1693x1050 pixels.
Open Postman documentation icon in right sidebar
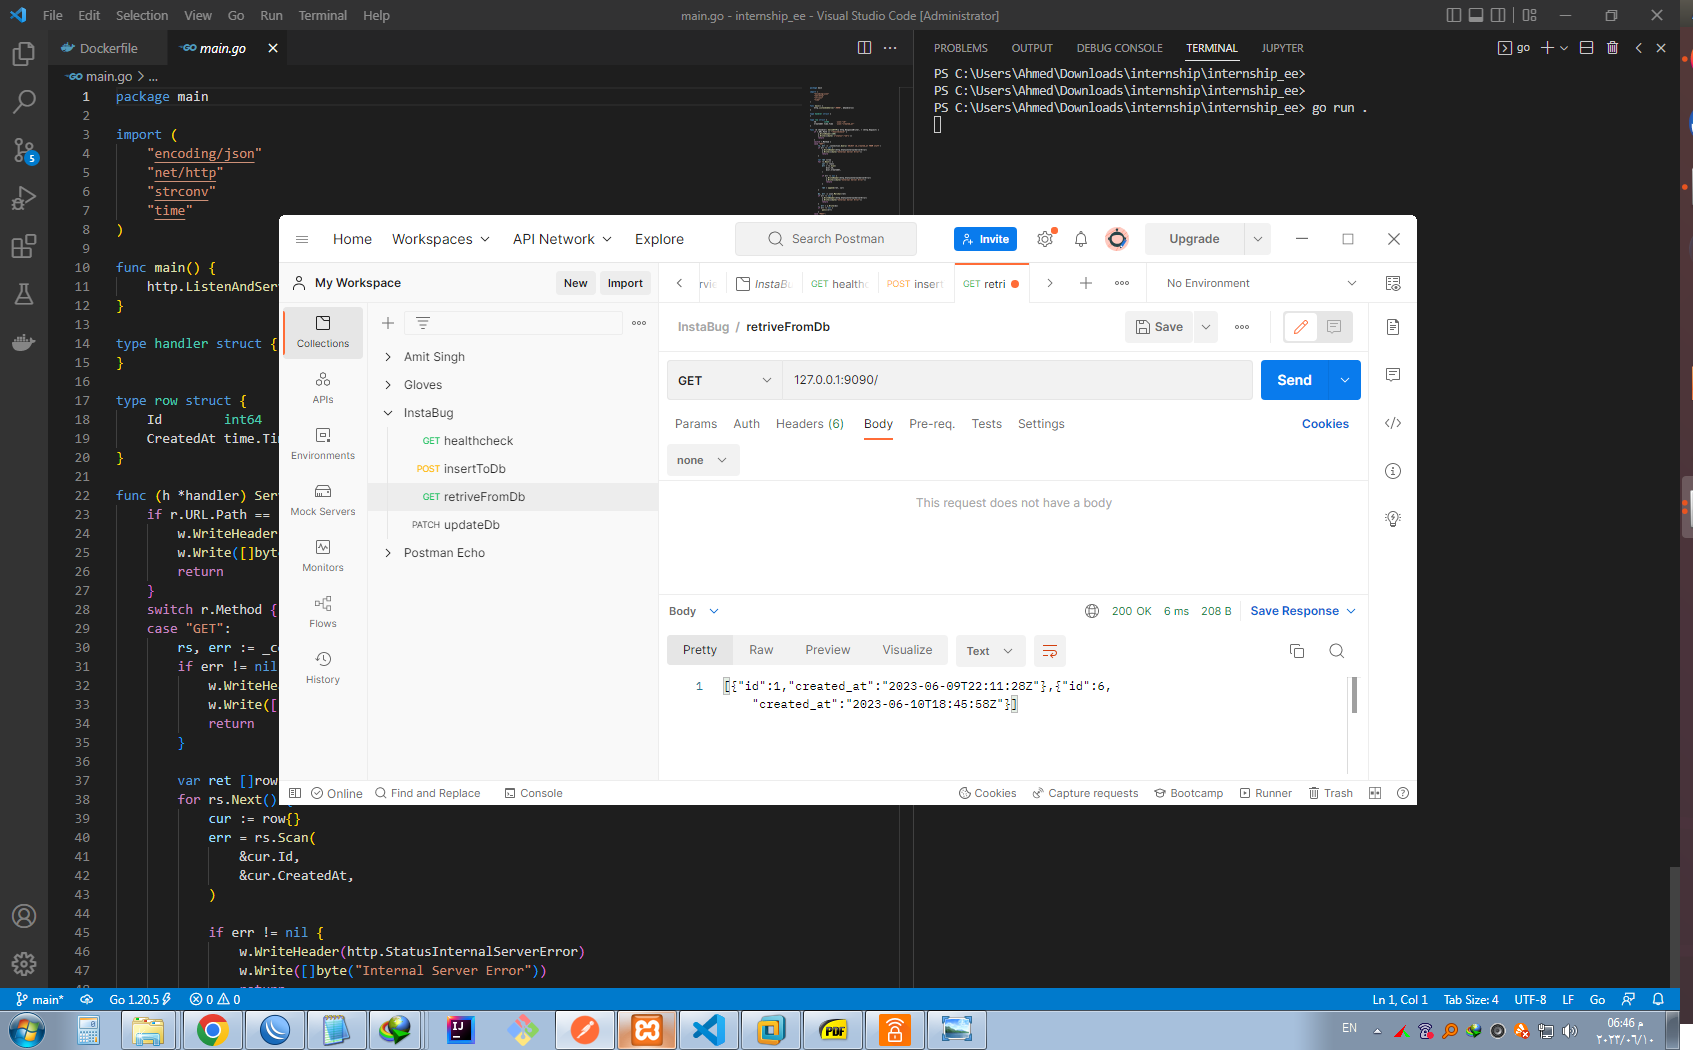pyautogui.click(x=1393, y=327)
